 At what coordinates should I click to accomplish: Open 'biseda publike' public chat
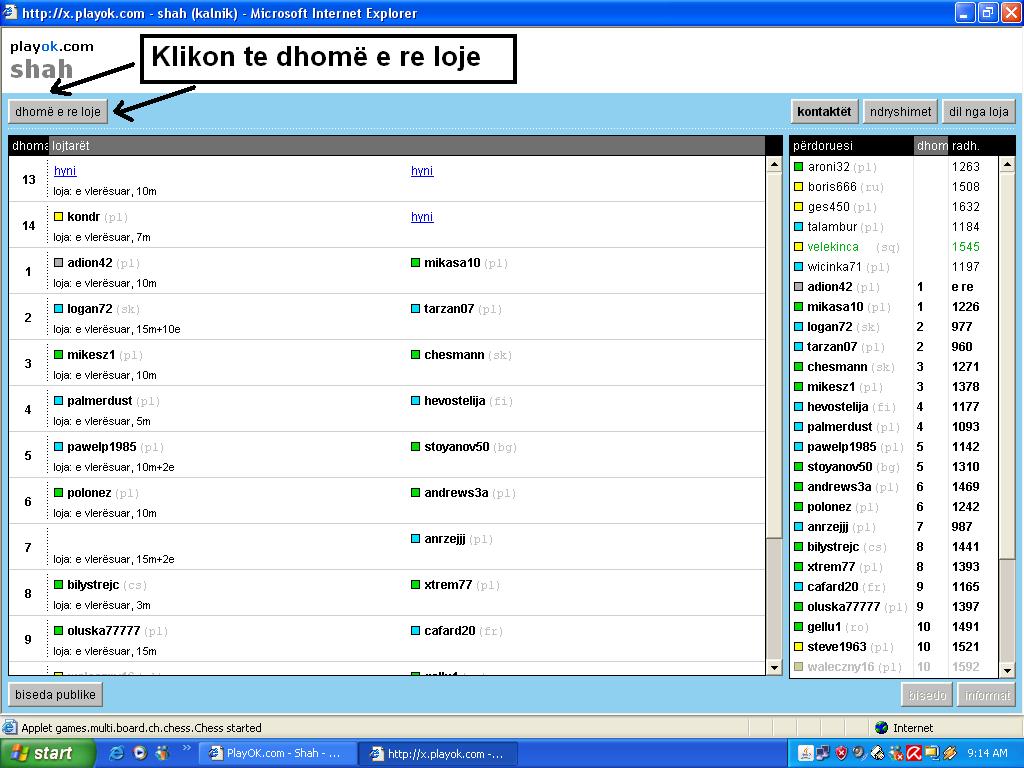tap(56, 695)
